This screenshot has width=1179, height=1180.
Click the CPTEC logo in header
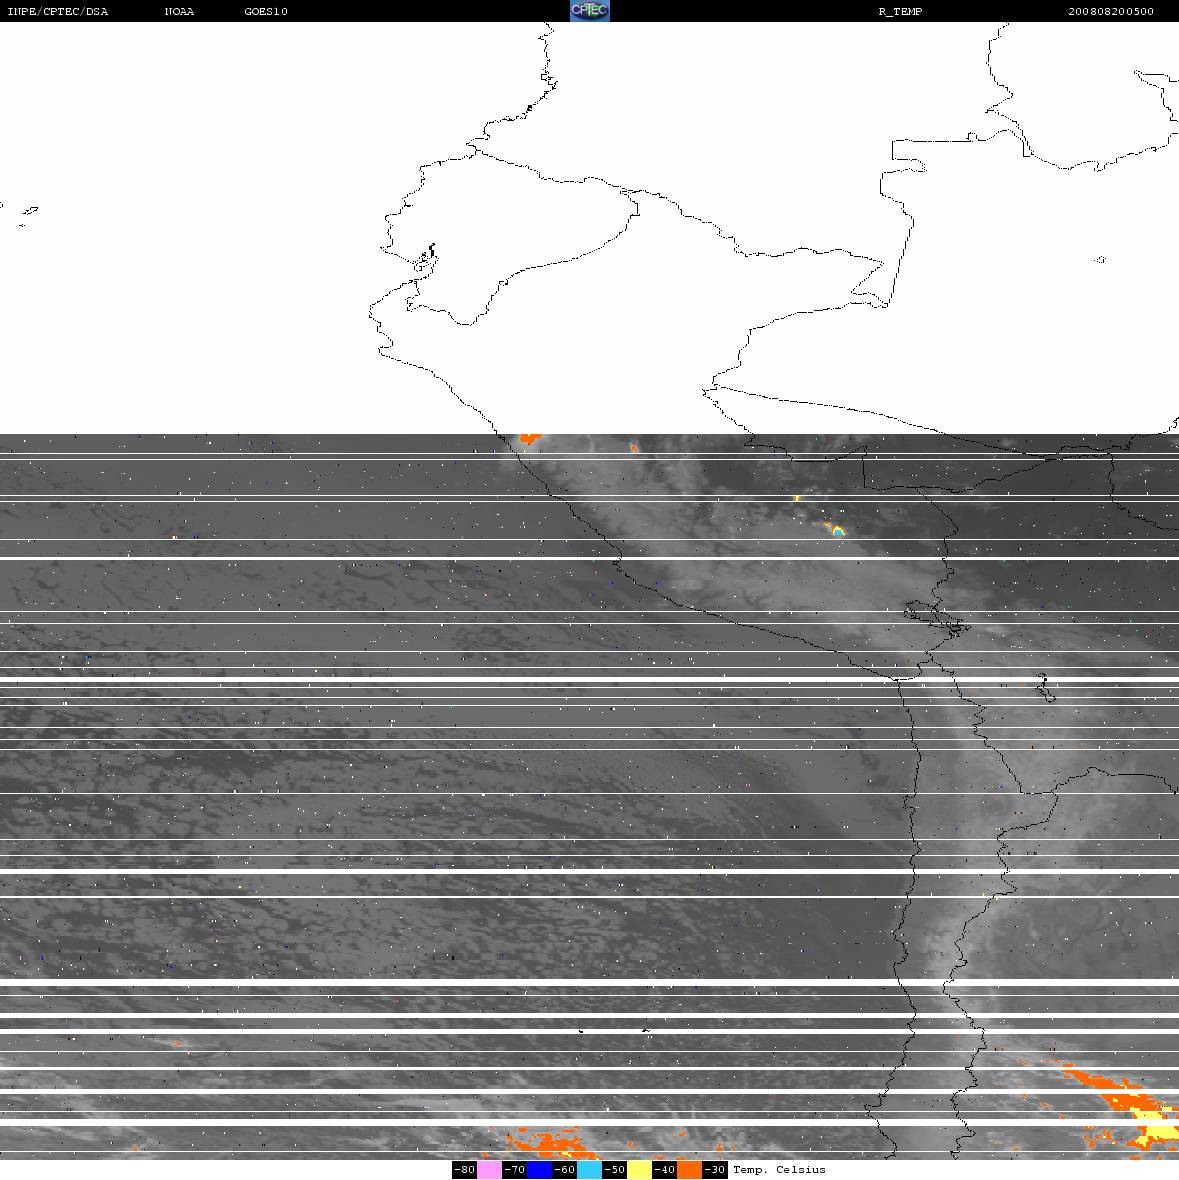pyautogui.click(x=589, y=11)
